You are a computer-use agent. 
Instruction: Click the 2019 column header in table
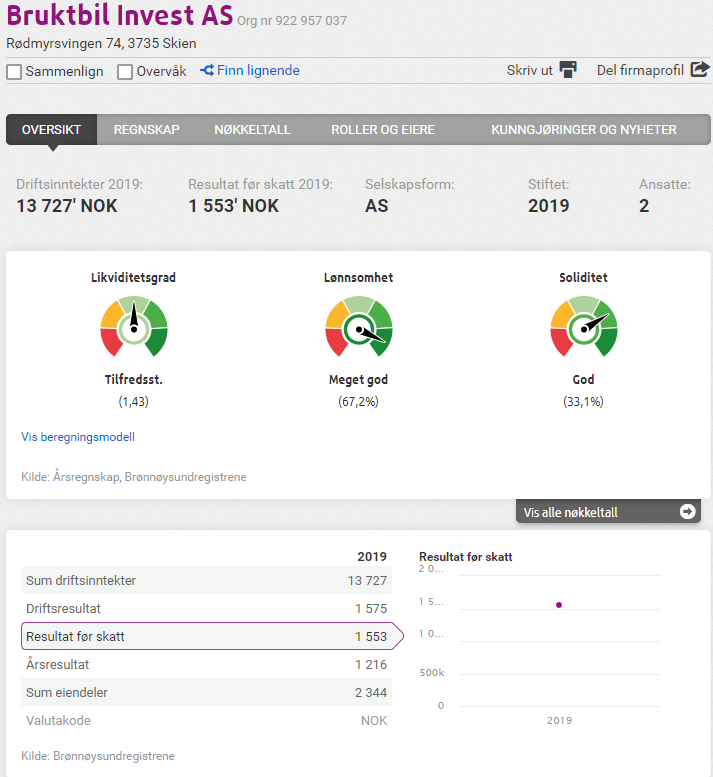click(372, 556)
